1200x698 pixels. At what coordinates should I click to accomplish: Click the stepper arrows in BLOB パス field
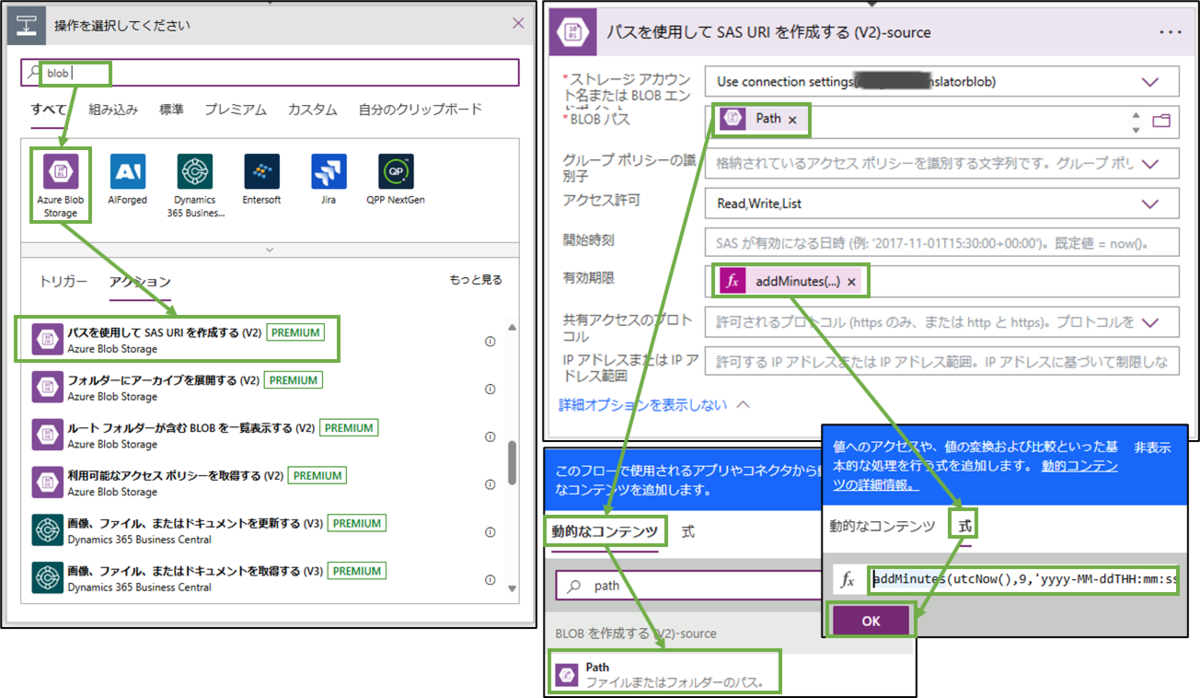1135,122
